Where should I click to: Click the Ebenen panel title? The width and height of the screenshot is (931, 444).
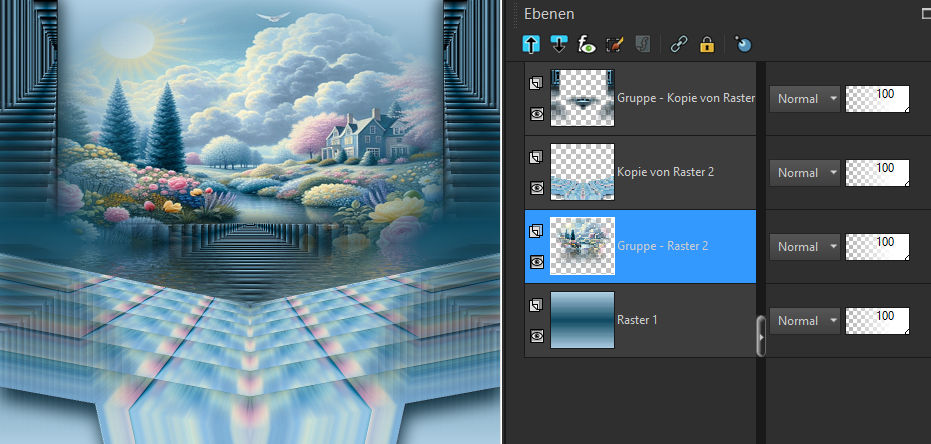click(x=549, y=14)
